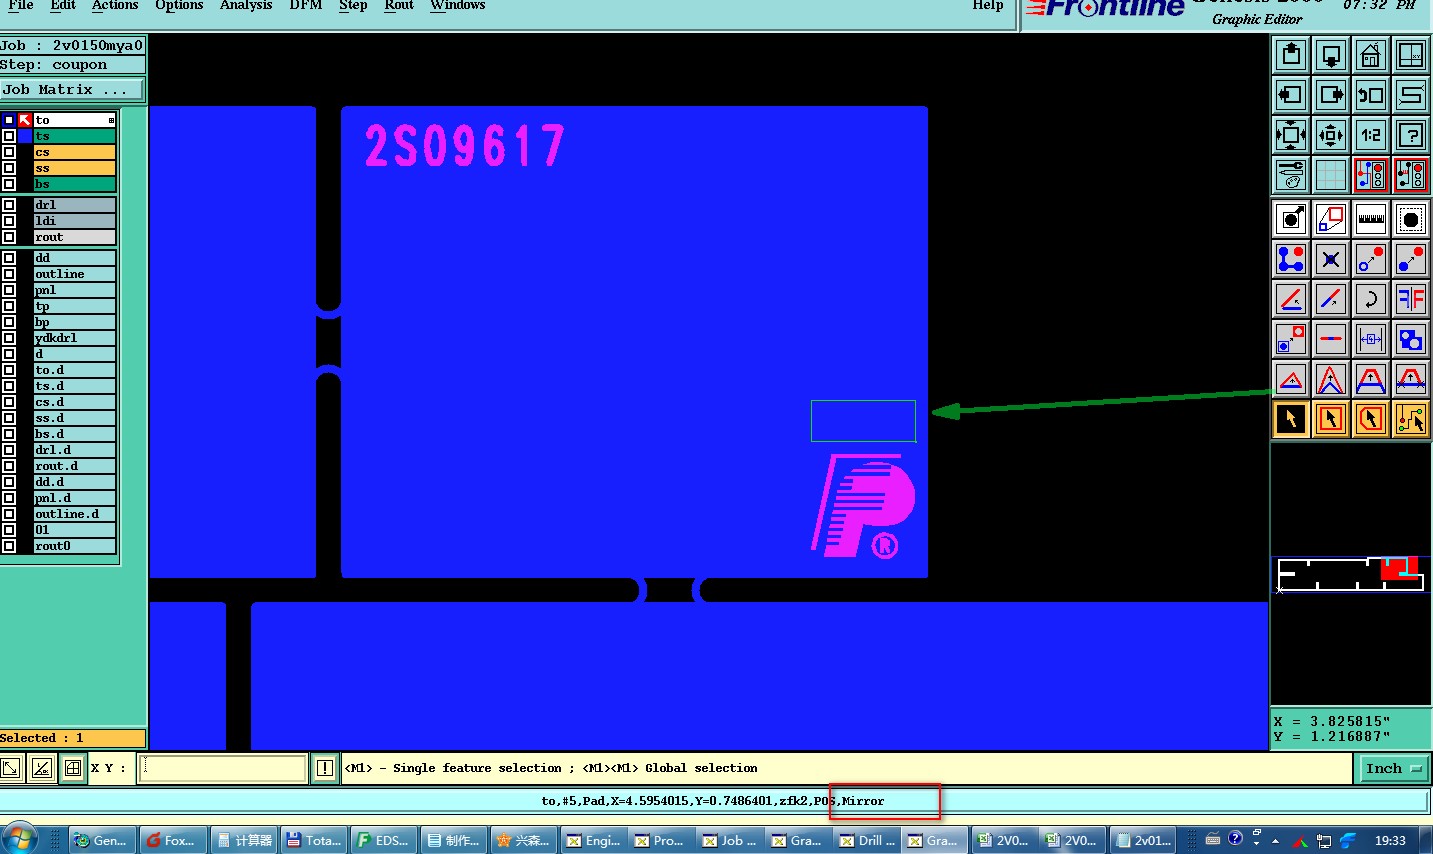Click the panel overview minimap thumbnail

(x=1350, y=575)
